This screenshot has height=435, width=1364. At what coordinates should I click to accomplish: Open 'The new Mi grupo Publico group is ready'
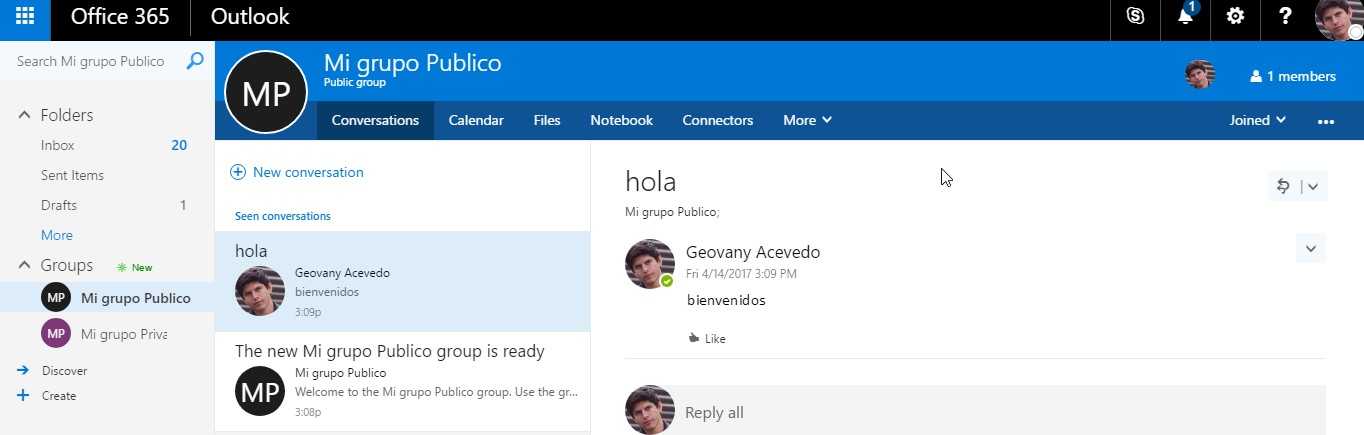click(402, 382)
